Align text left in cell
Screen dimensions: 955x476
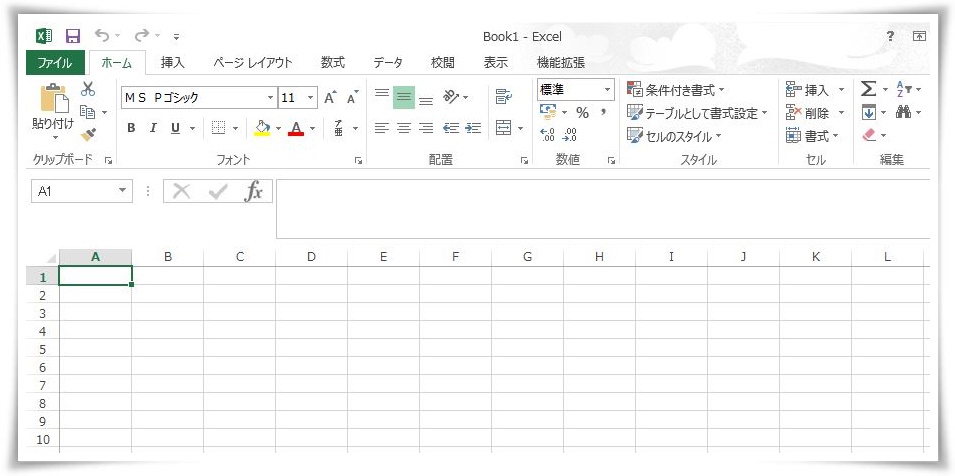pos(381,128)
